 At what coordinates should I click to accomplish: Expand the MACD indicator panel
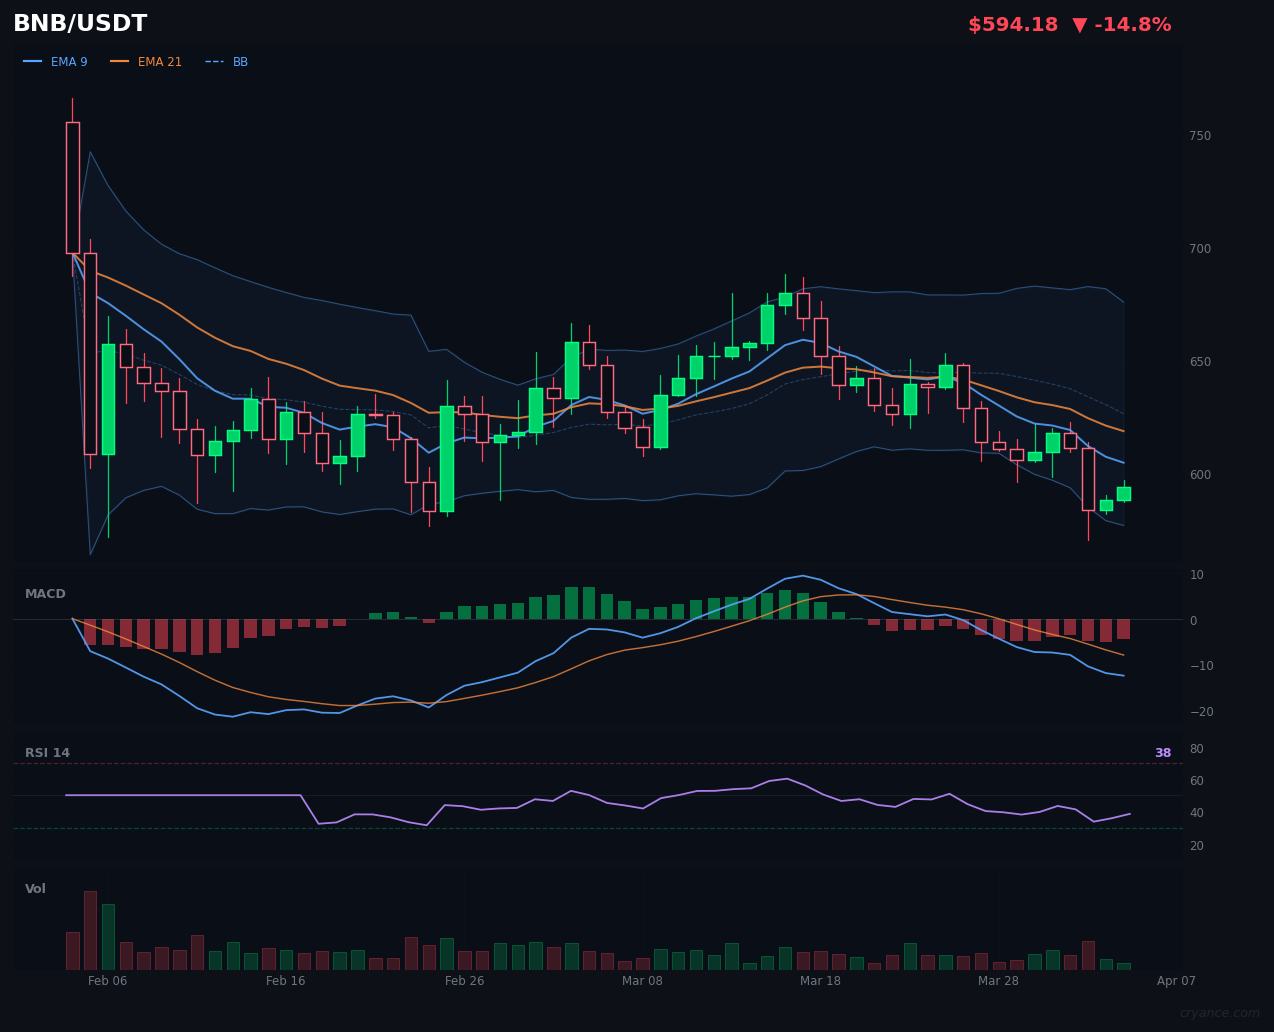pyautogui.click(x=45, y=593)
